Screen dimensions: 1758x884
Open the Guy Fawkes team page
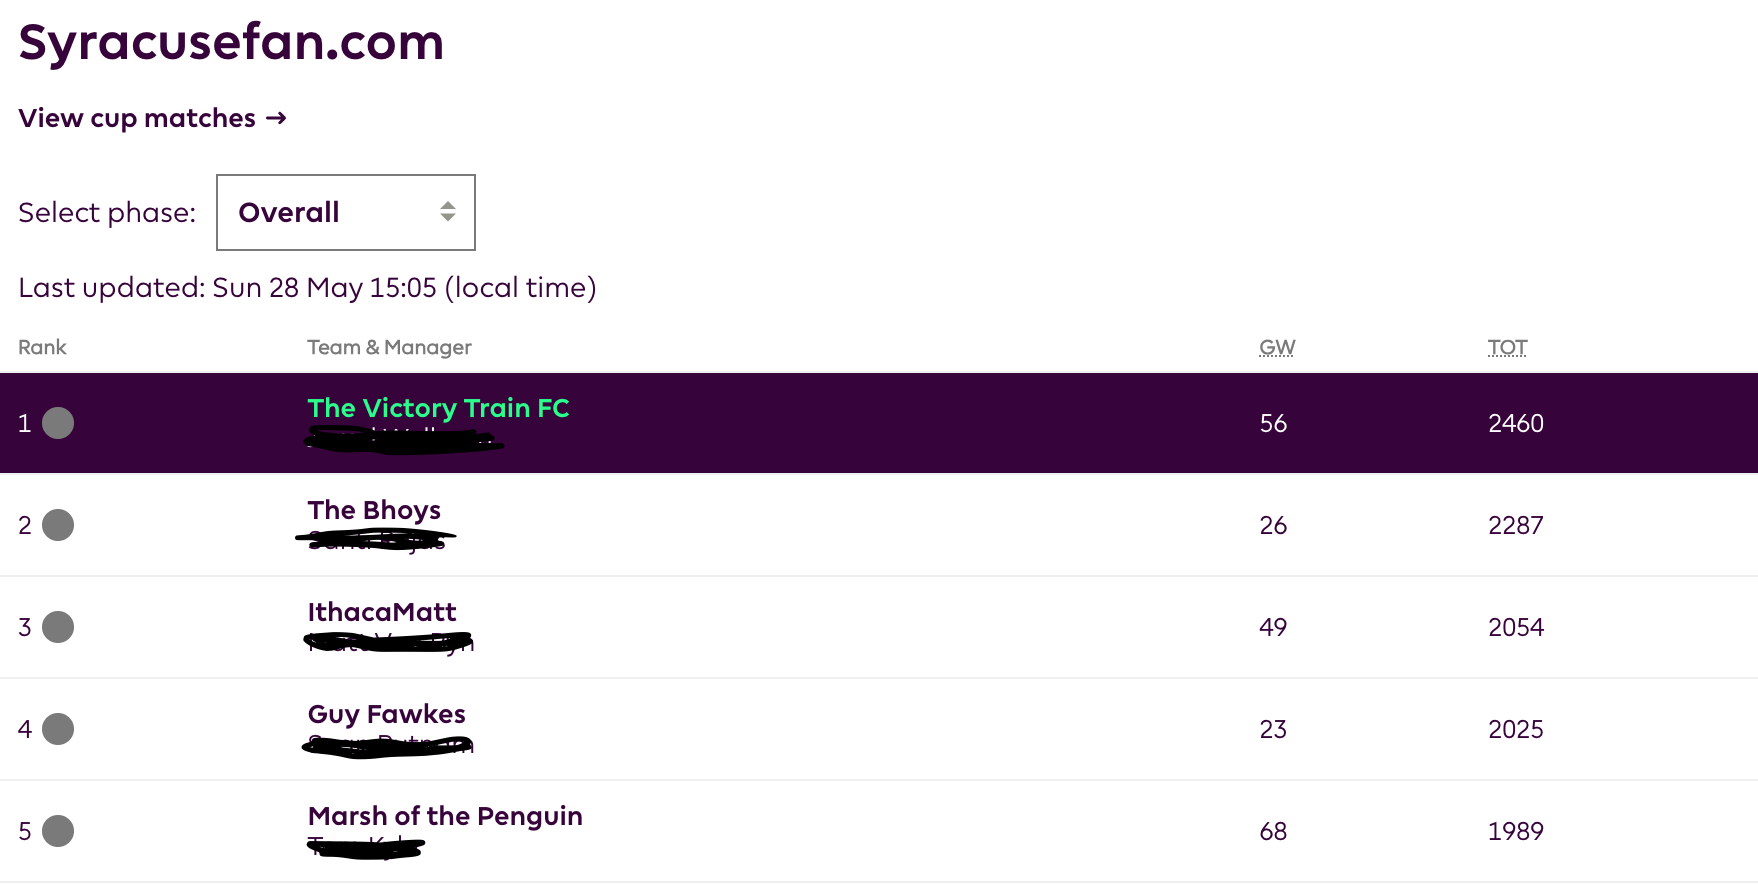(385, 714)
